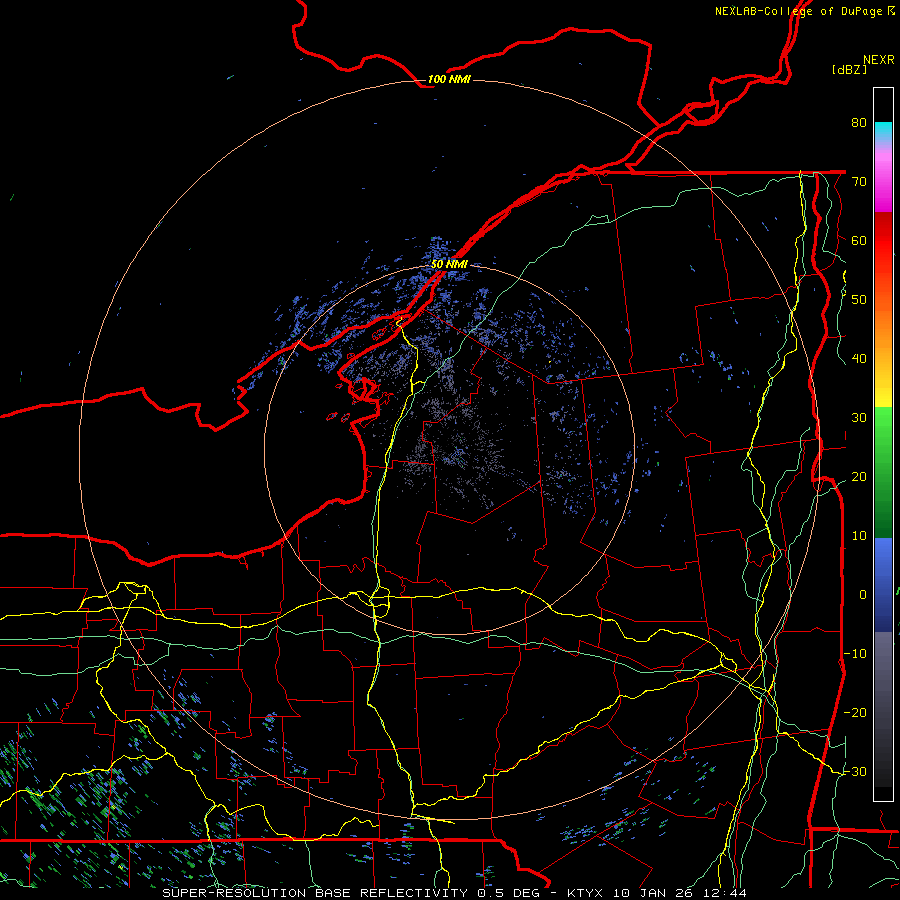Pick the magenta-pink segment of the color bar
The image size is (900, 900).
[883, 179]
